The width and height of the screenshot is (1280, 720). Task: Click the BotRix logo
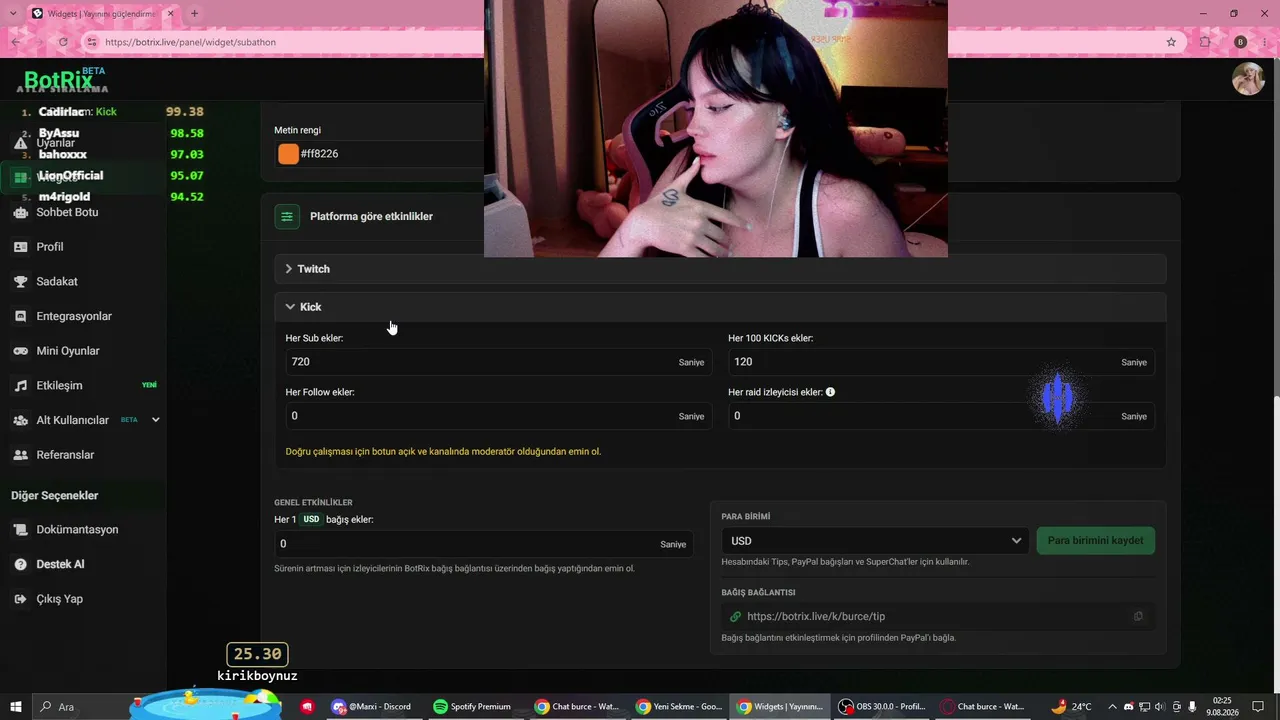(x=58, y=80)
